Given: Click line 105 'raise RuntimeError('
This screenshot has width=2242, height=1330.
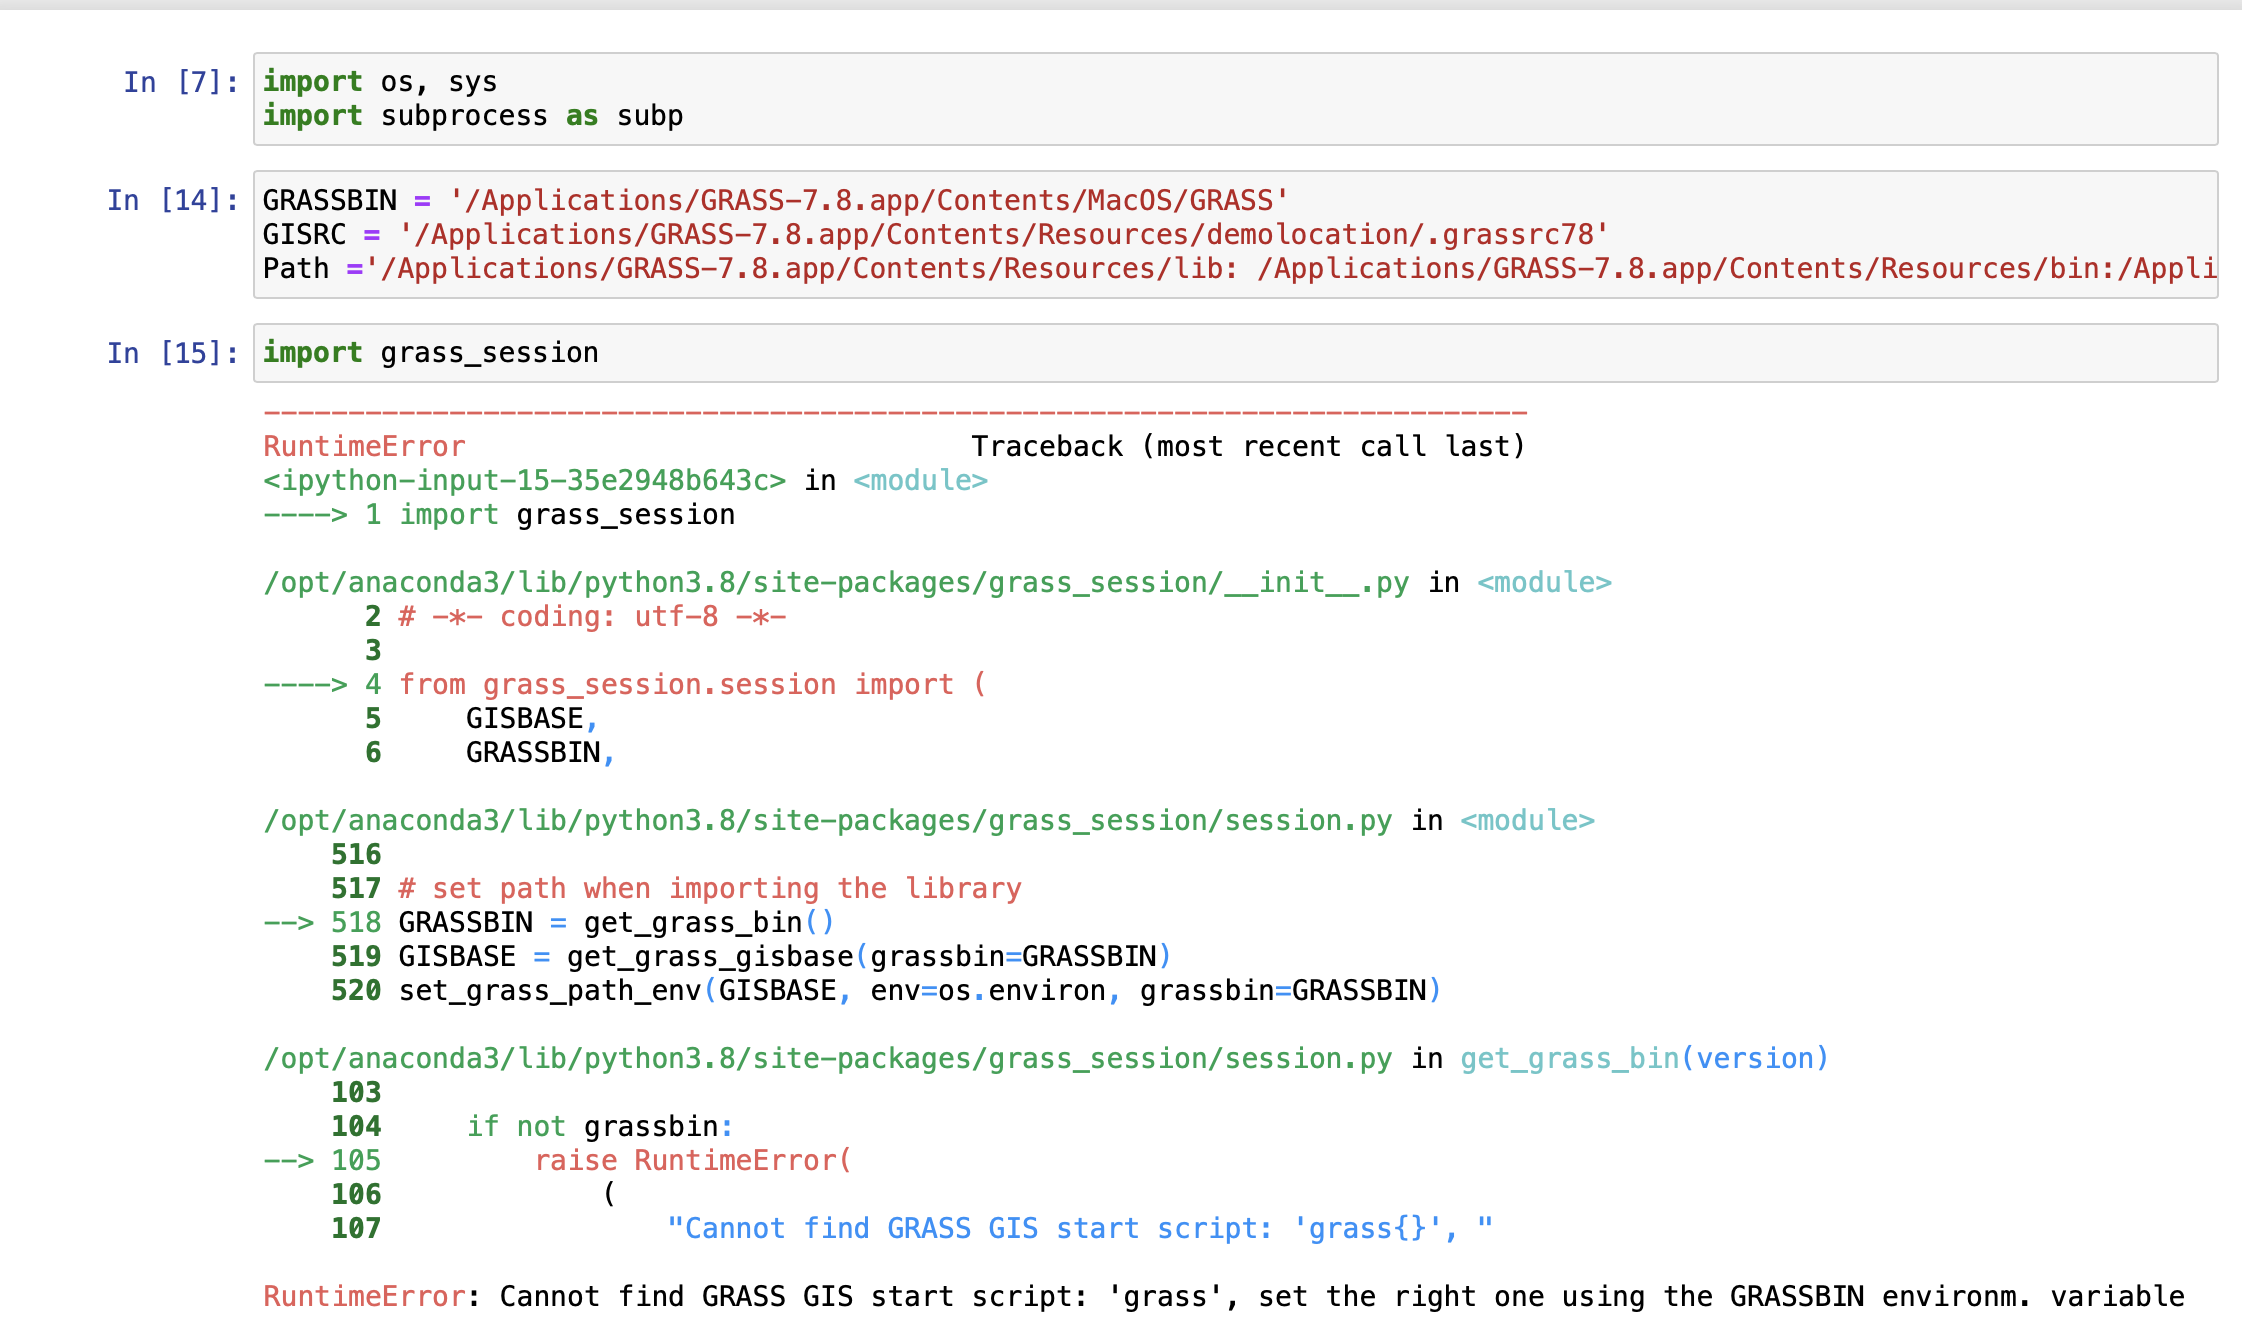Looking at the screenshot, I should coord(693,1161).
